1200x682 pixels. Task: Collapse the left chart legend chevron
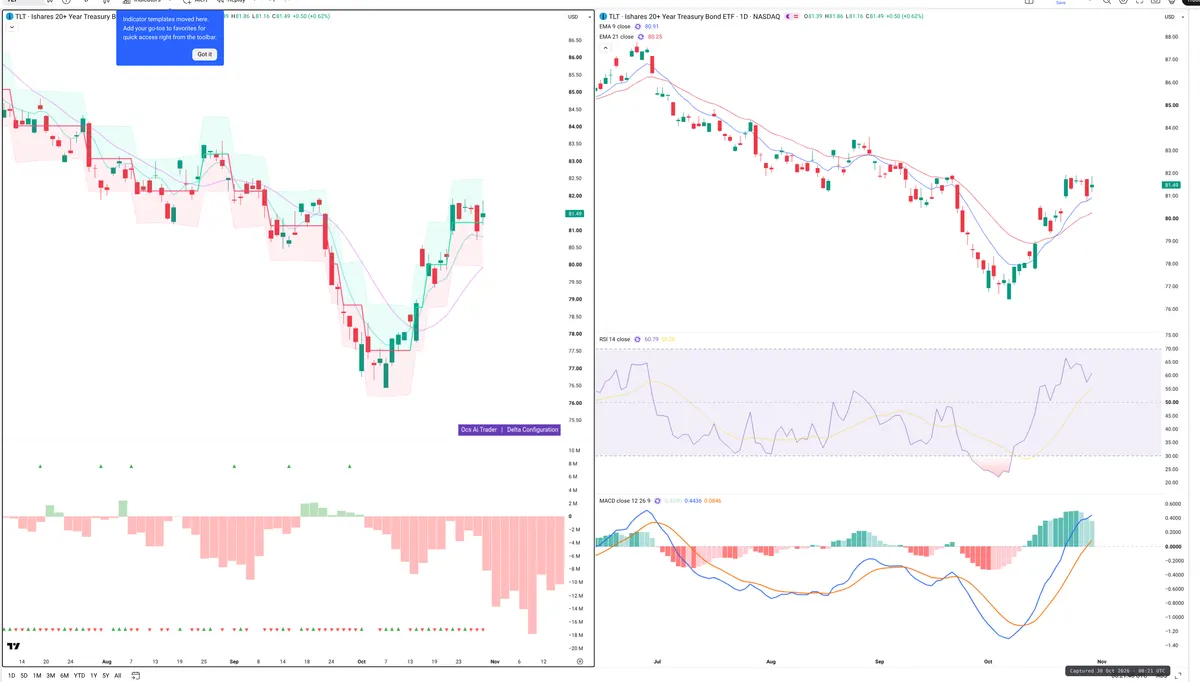point(11,28)
